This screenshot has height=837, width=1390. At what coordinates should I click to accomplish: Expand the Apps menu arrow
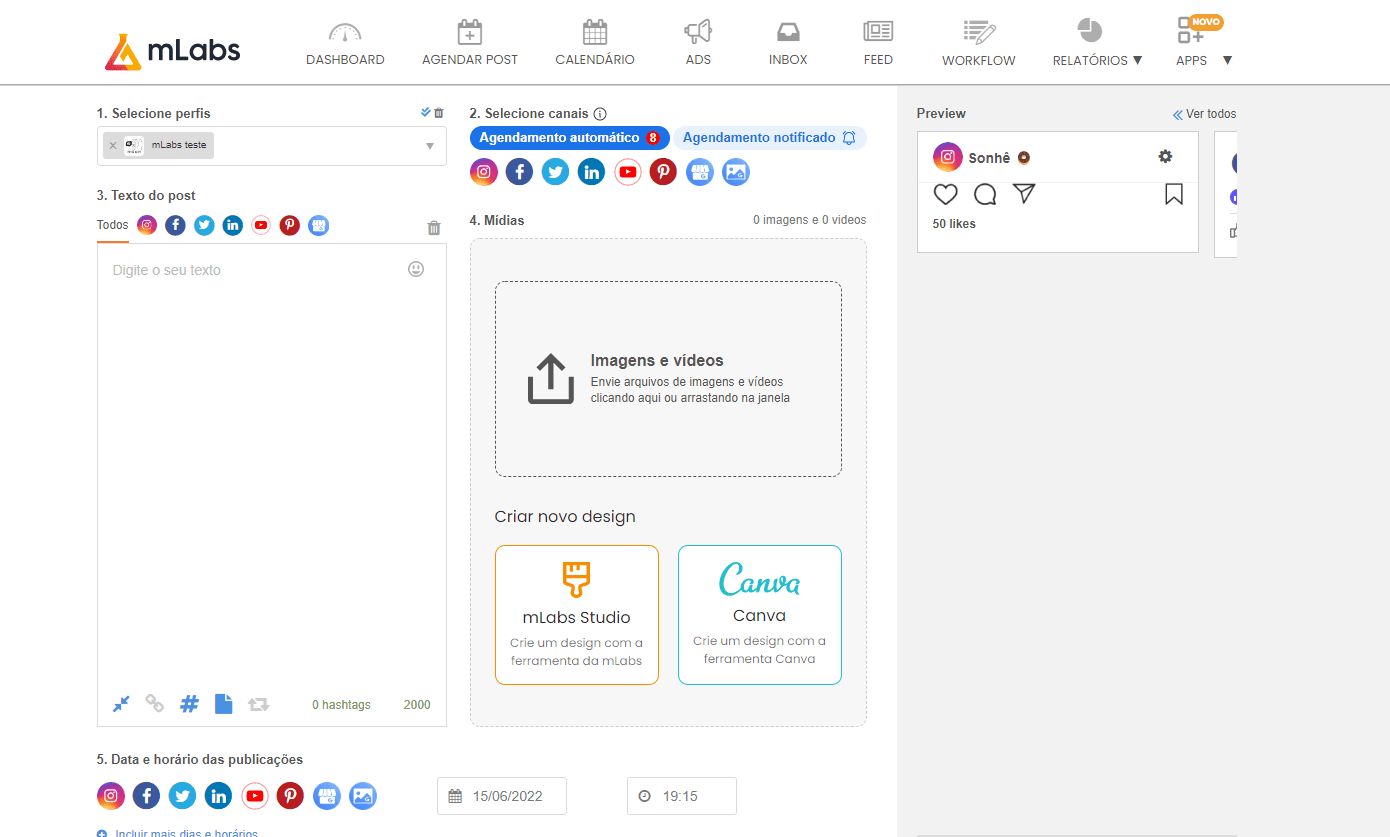tap(1227, 60)
